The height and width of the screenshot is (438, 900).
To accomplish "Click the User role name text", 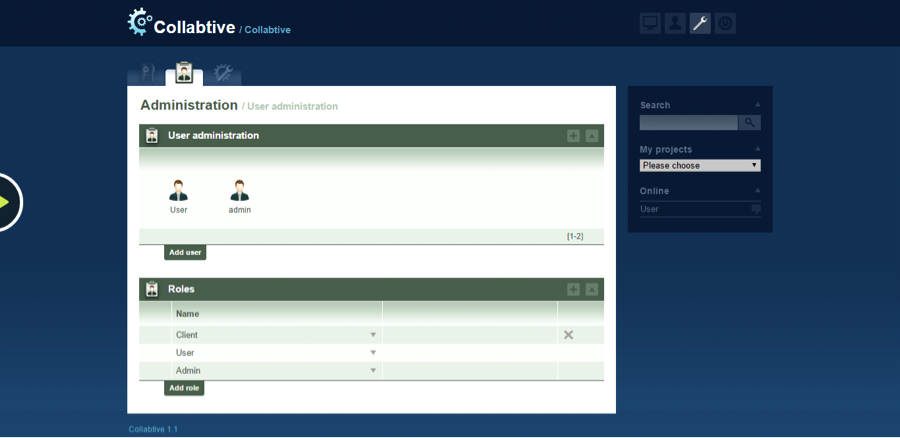I will (x=185, y=352).
